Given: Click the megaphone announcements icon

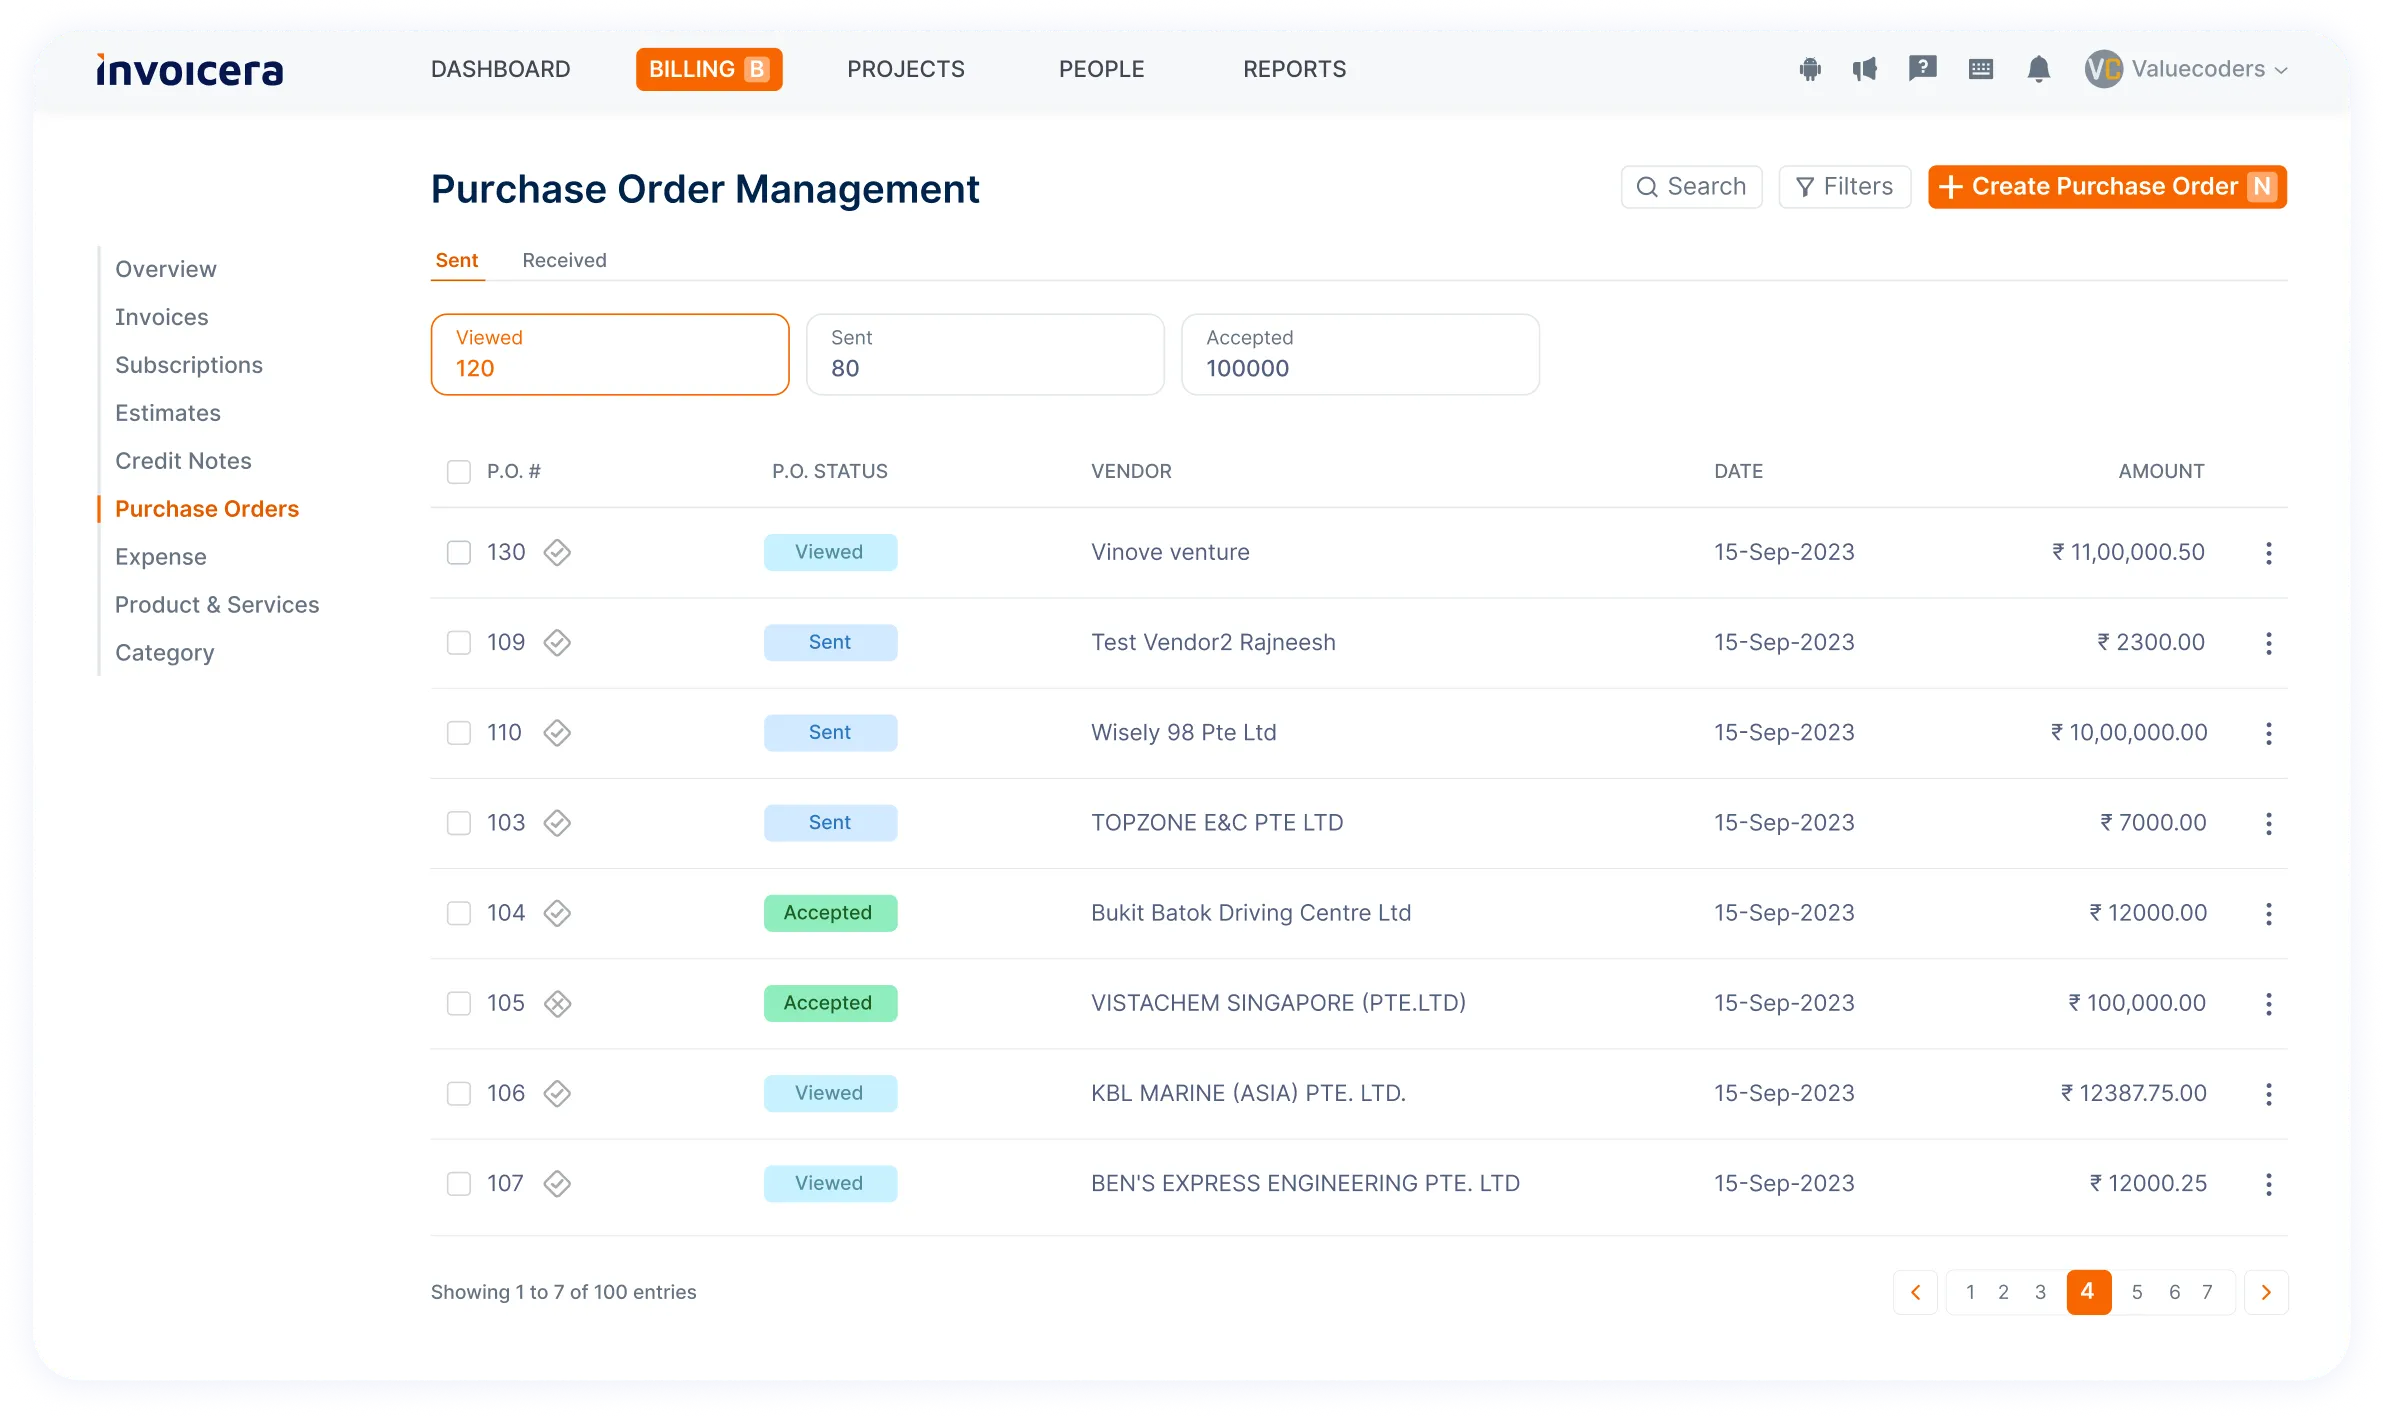Looking at the screenshot, I should tap(1865, 69).
